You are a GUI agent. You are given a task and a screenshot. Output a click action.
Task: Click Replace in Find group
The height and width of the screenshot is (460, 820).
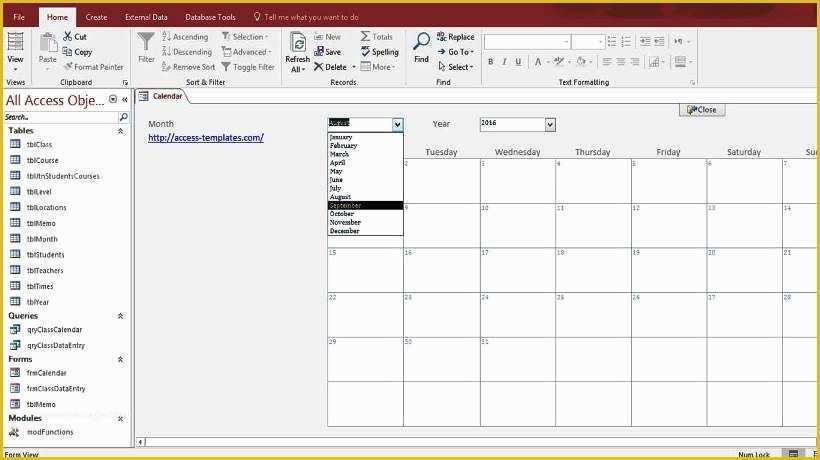point(455,37)
